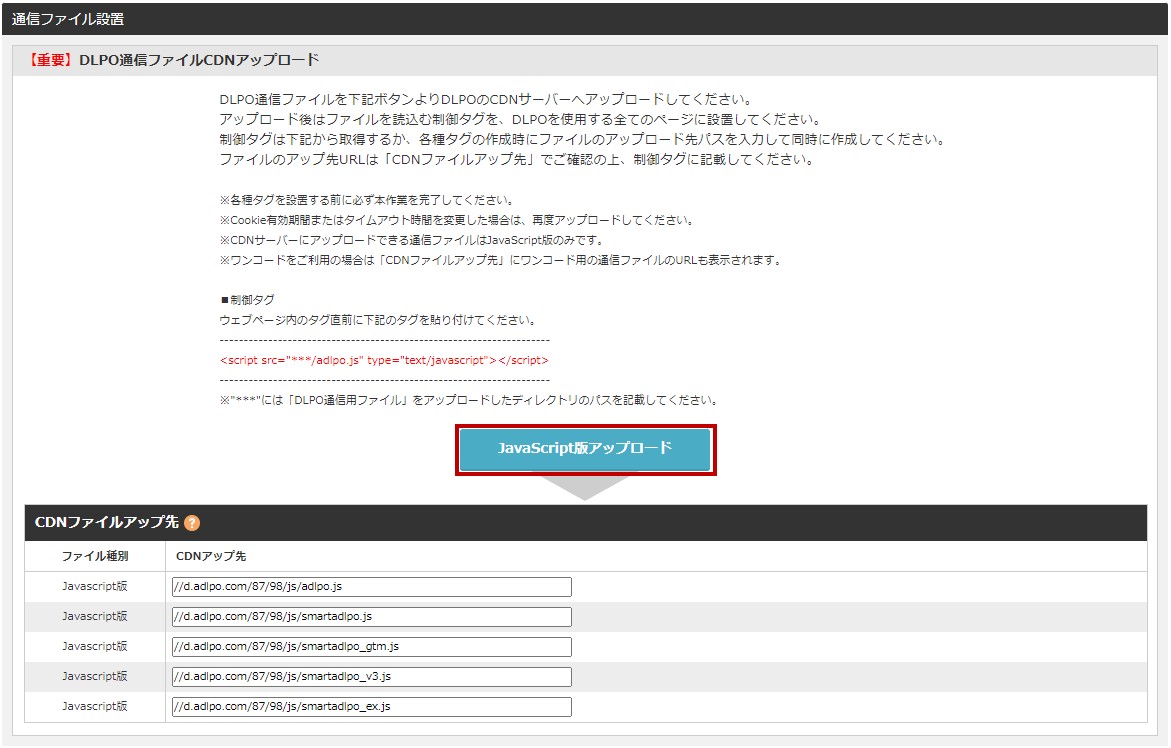Click the note starting ※各種タグを設置する前
Screen dimensions: 1171x748
point(367,200)
